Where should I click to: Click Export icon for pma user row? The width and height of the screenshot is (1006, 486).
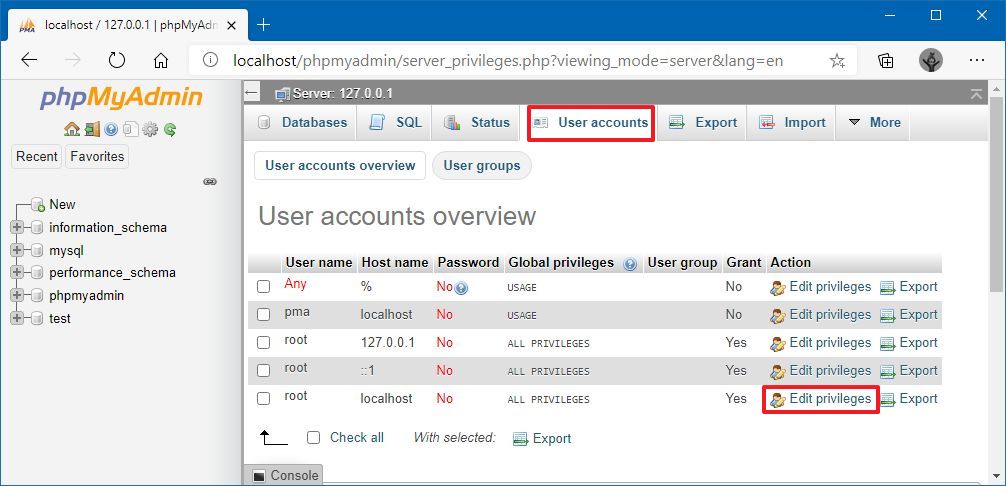[887, 315]
